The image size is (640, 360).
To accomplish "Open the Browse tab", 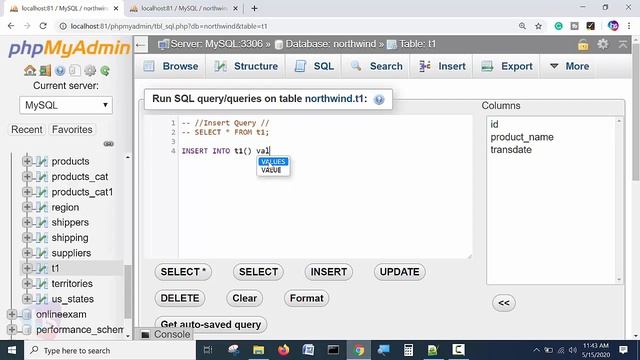I will [x=171, y=66].
